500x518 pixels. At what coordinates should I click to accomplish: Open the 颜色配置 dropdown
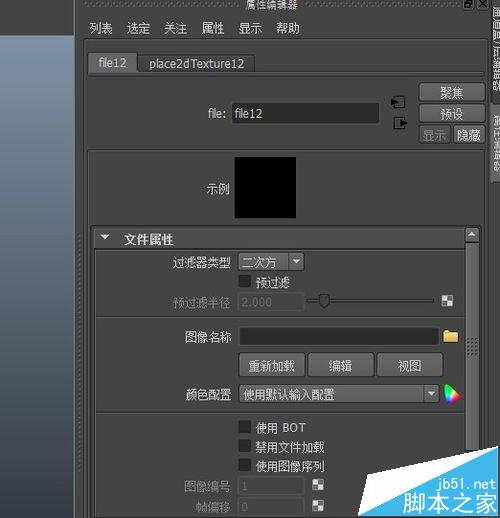[x=338, y=394]
